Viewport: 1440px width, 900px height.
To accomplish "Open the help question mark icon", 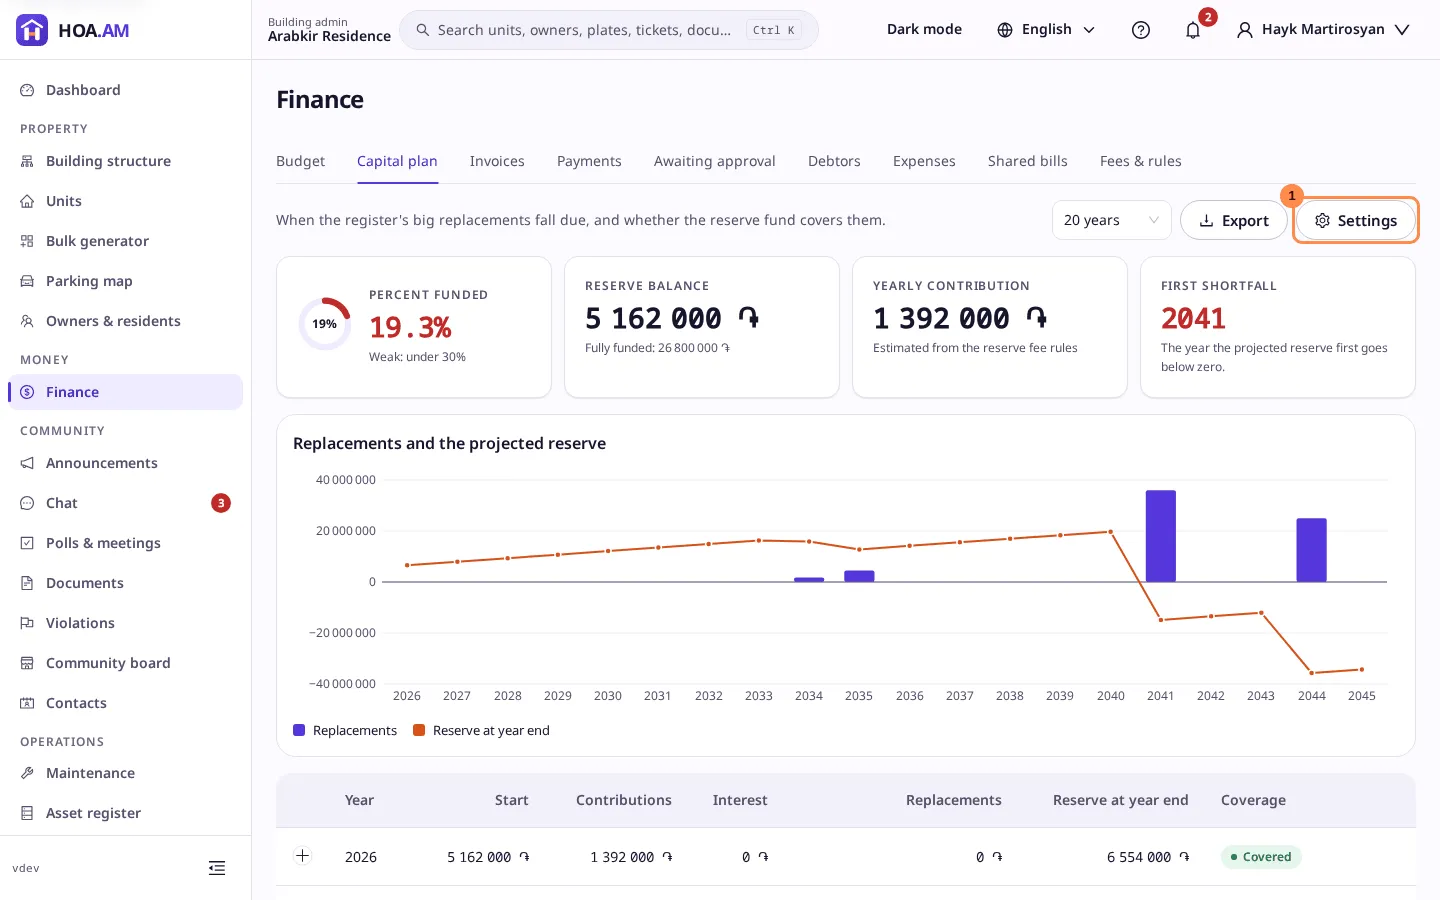I will pos(1141,30).
